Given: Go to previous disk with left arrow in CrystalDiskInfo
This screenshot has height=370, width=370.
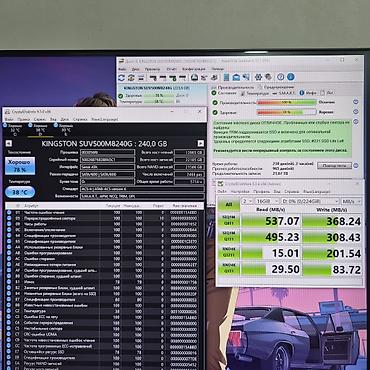Looking at the screenshot, I should click(x=9, y=144).
